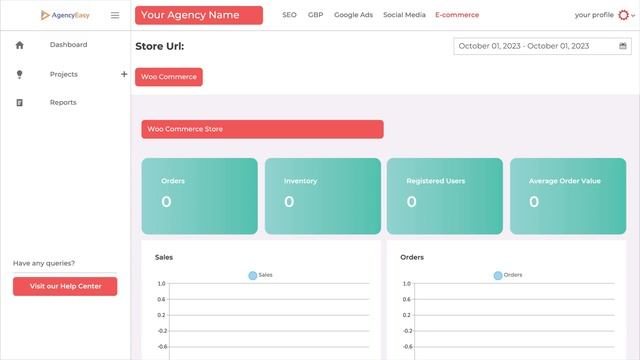
Task: Add a new project with plus icon
Action: (124, 74)
